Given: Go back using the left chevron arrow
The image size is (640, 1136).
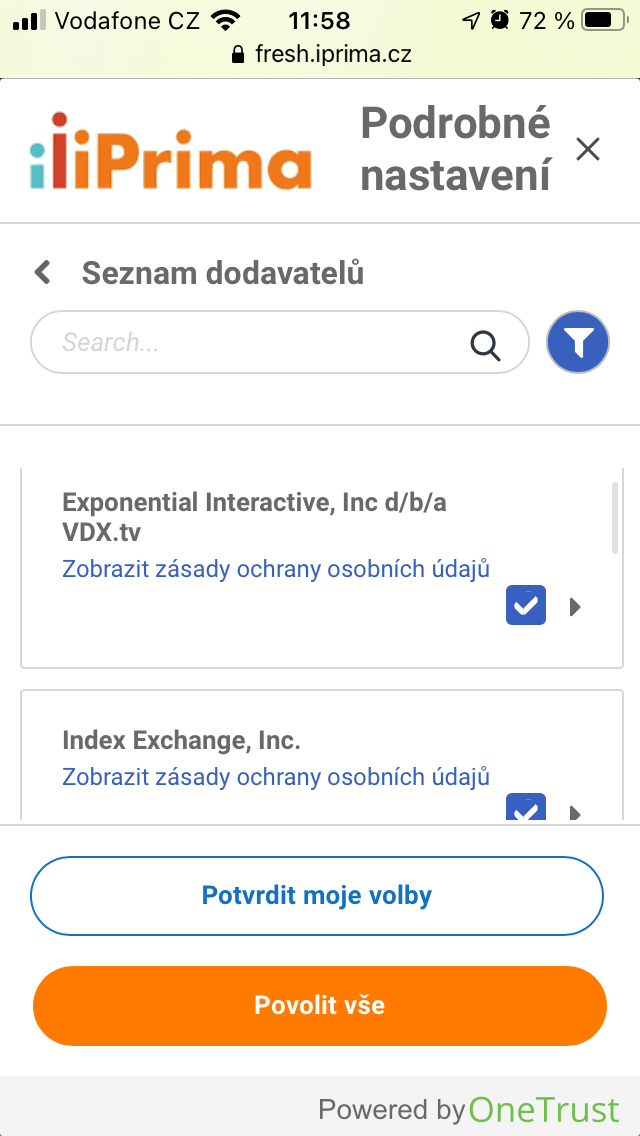Looking at the screenshot, I should click(43, 272).
